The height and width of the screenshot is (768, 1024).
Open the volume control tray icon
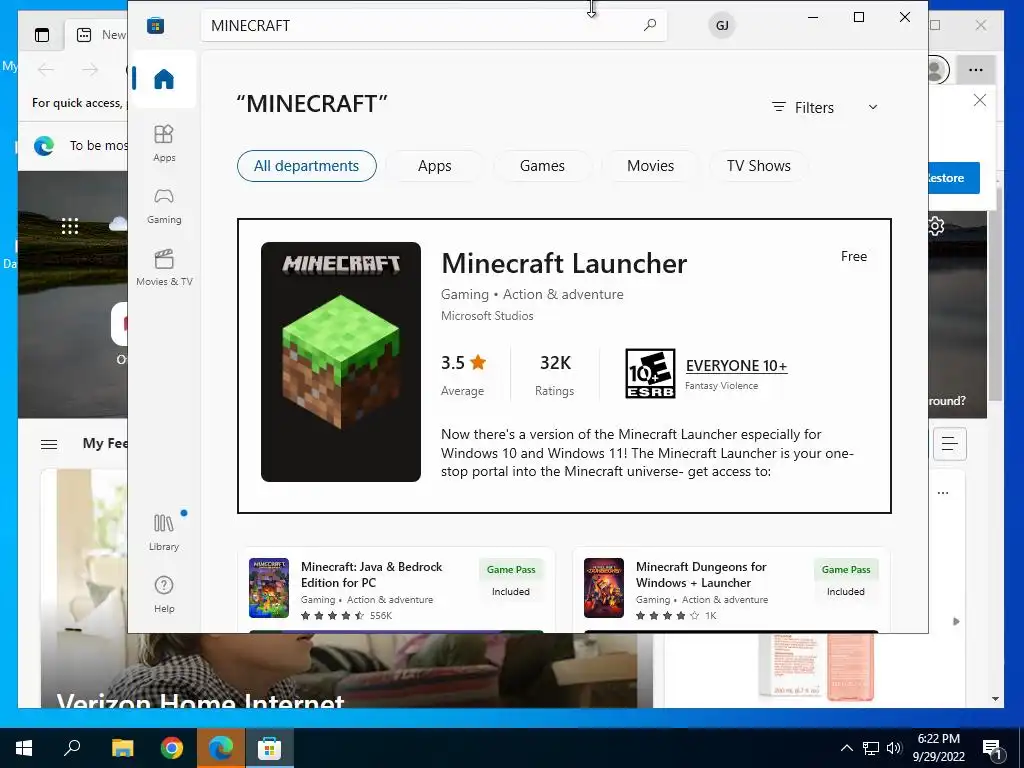pos(894,748)
